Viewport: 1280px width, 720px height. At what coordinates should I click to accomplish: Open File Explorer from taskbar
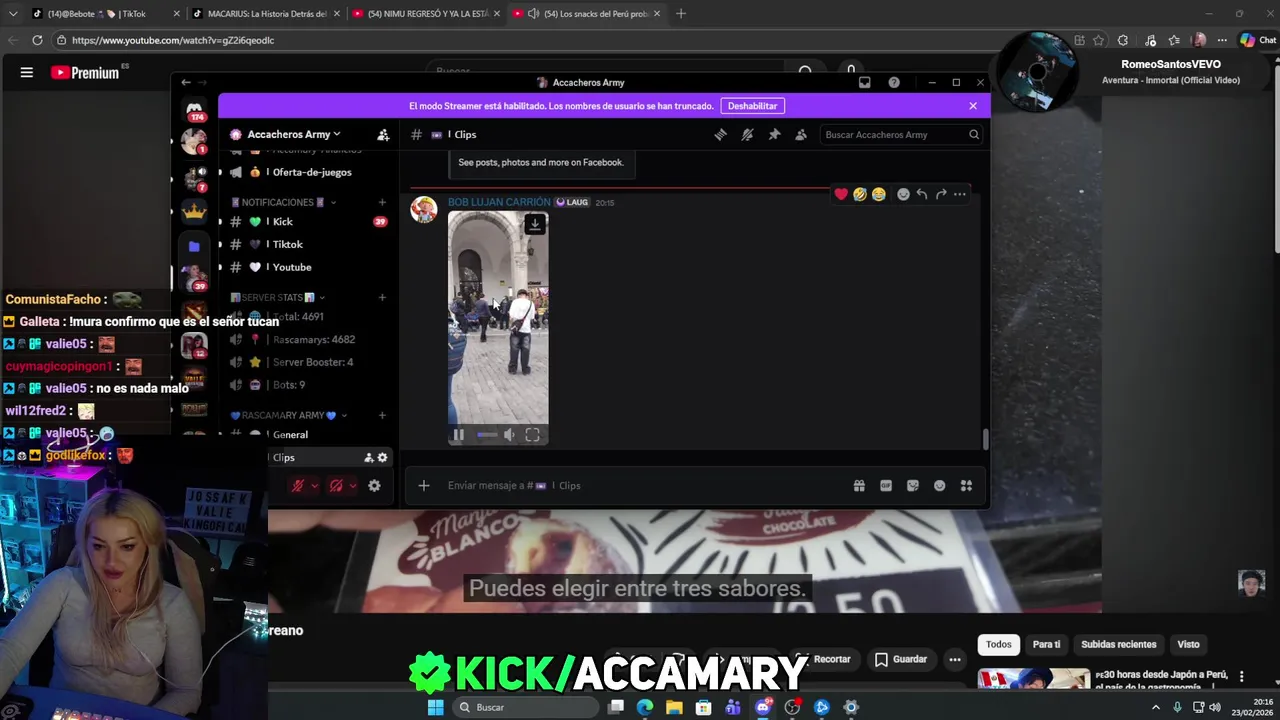674,707
